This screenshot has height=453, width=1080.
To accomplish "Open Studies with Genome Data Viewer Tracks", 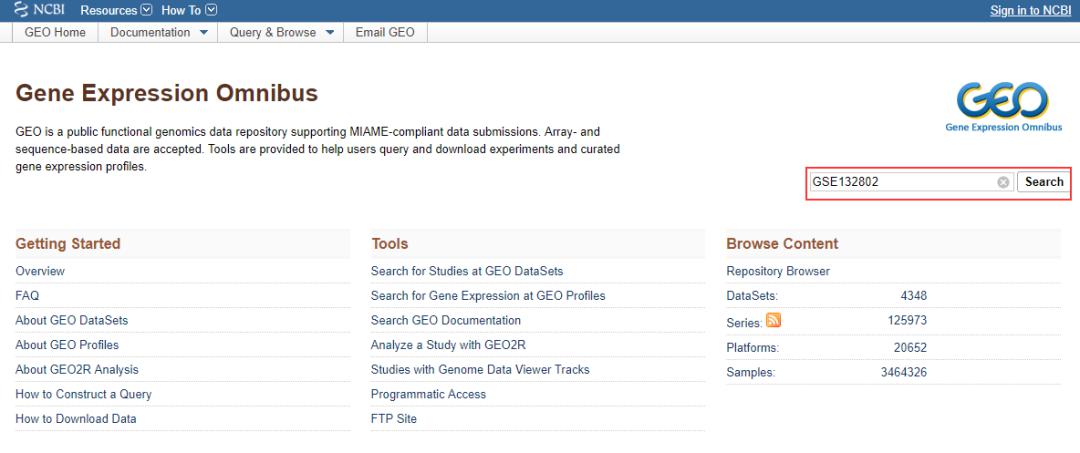I will coord(480,370).
